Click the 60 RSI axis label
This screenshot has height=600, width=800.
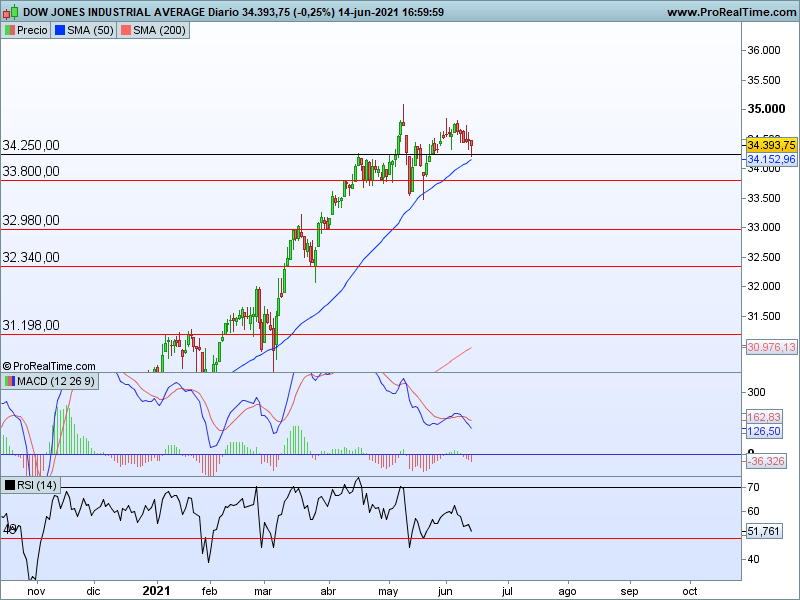pos(753,511)
